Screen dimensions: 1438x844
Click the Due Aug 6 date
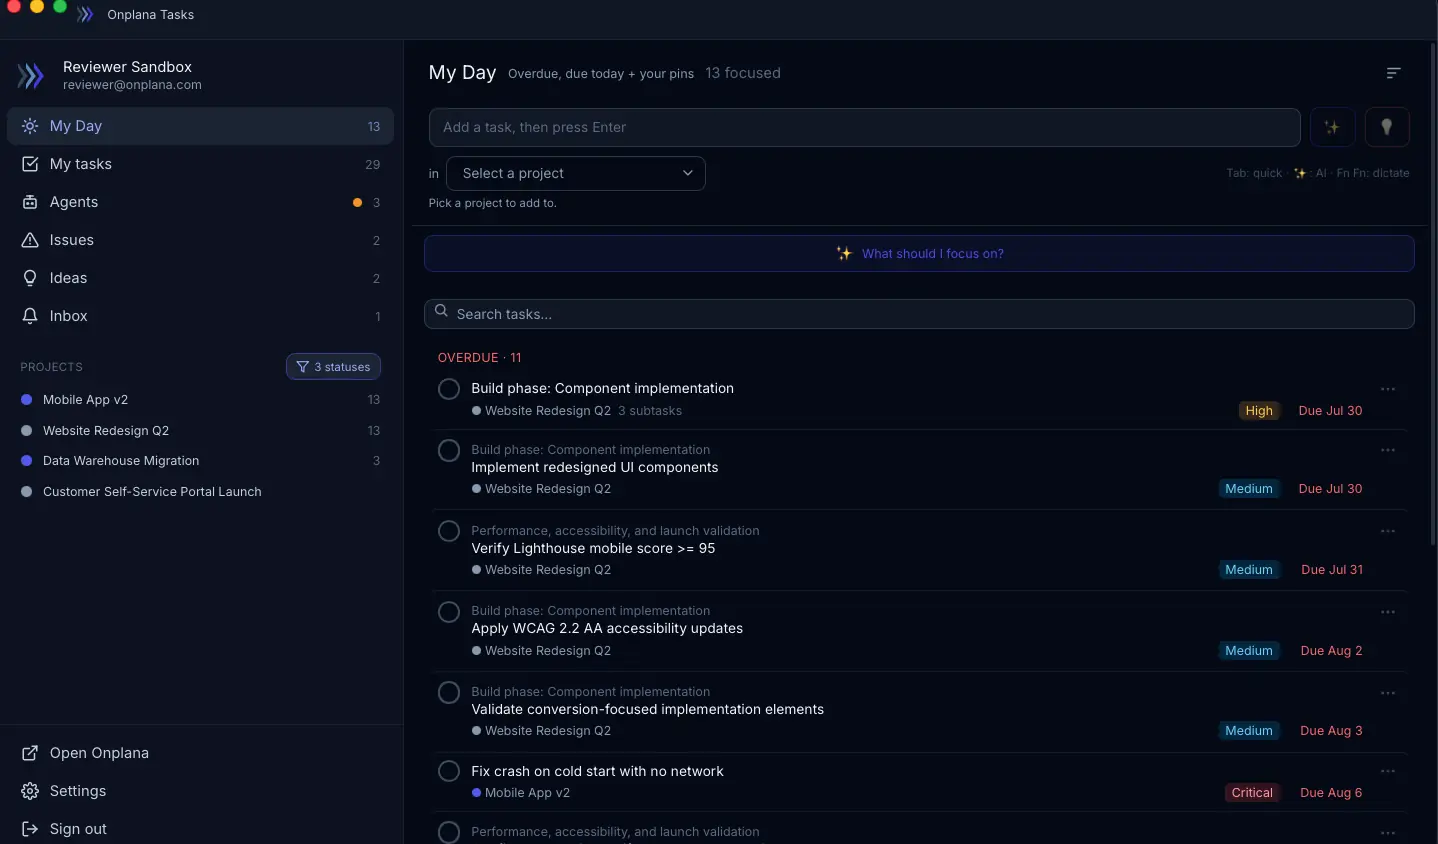pos(1331,793)
